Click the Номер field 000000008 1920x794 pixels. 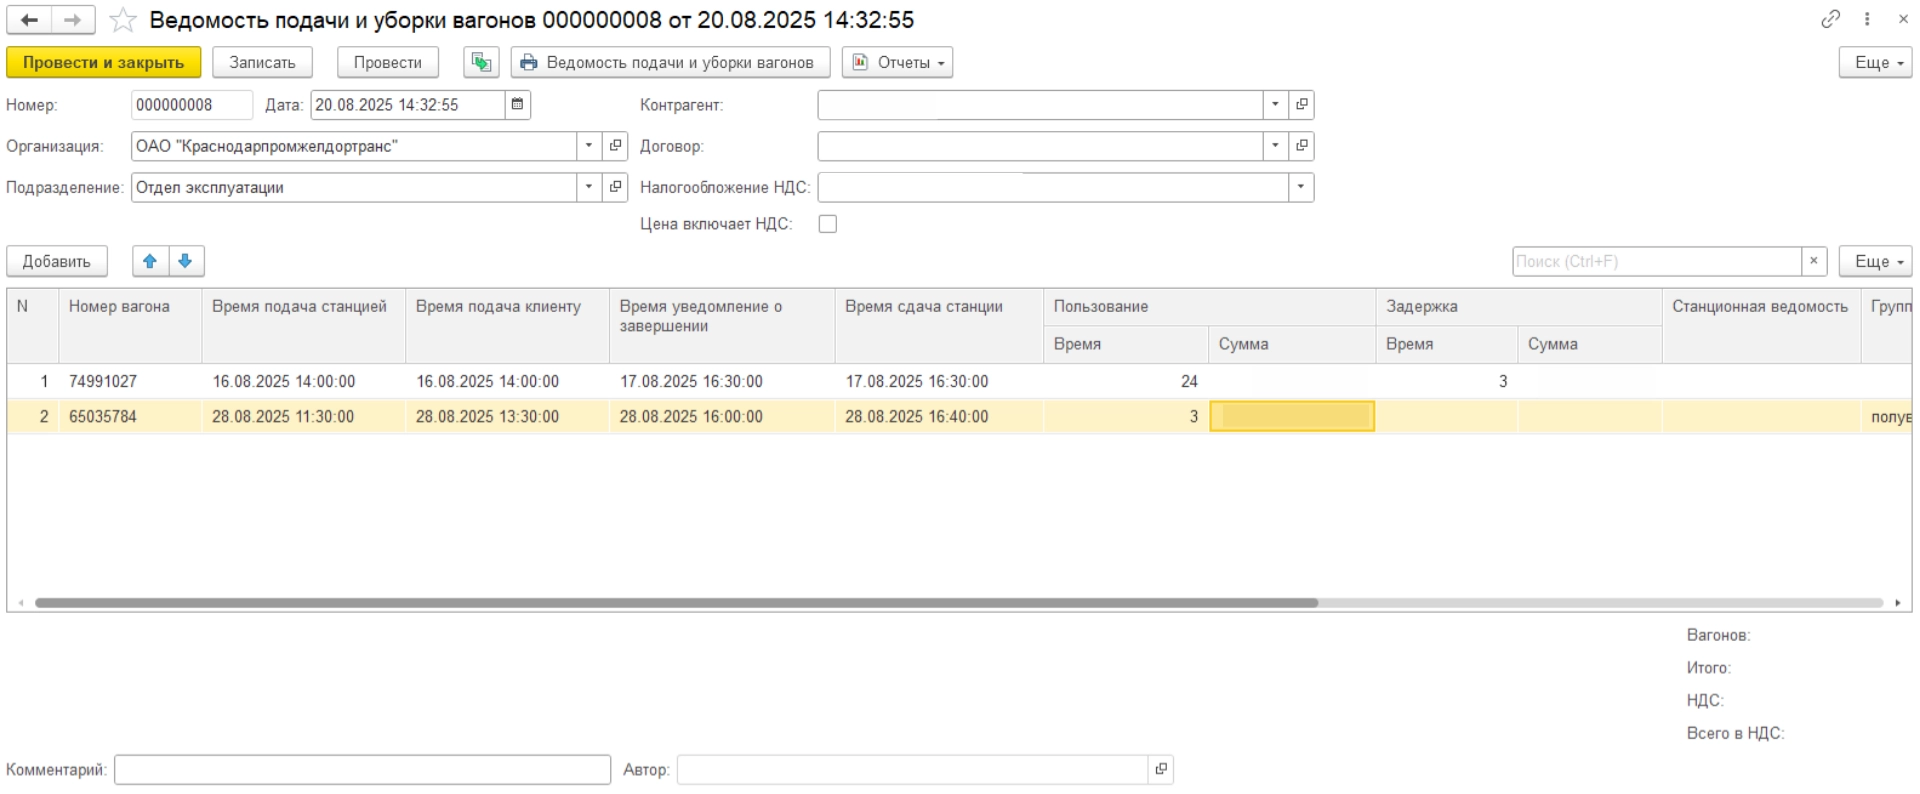pos(192,105)
